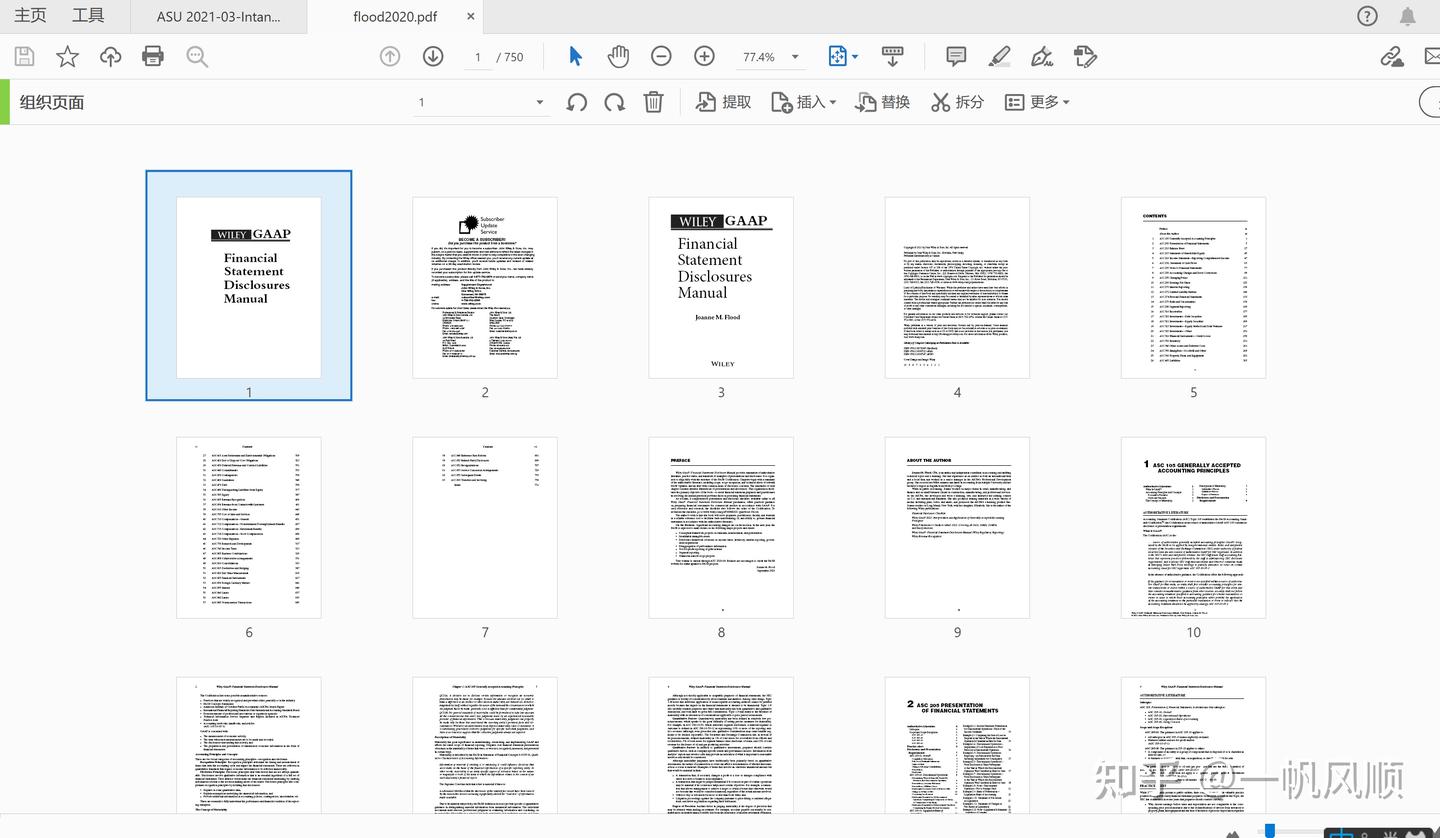
Task: Switch to the ASU 2021-03 document tab
Action: click(219, 17)
